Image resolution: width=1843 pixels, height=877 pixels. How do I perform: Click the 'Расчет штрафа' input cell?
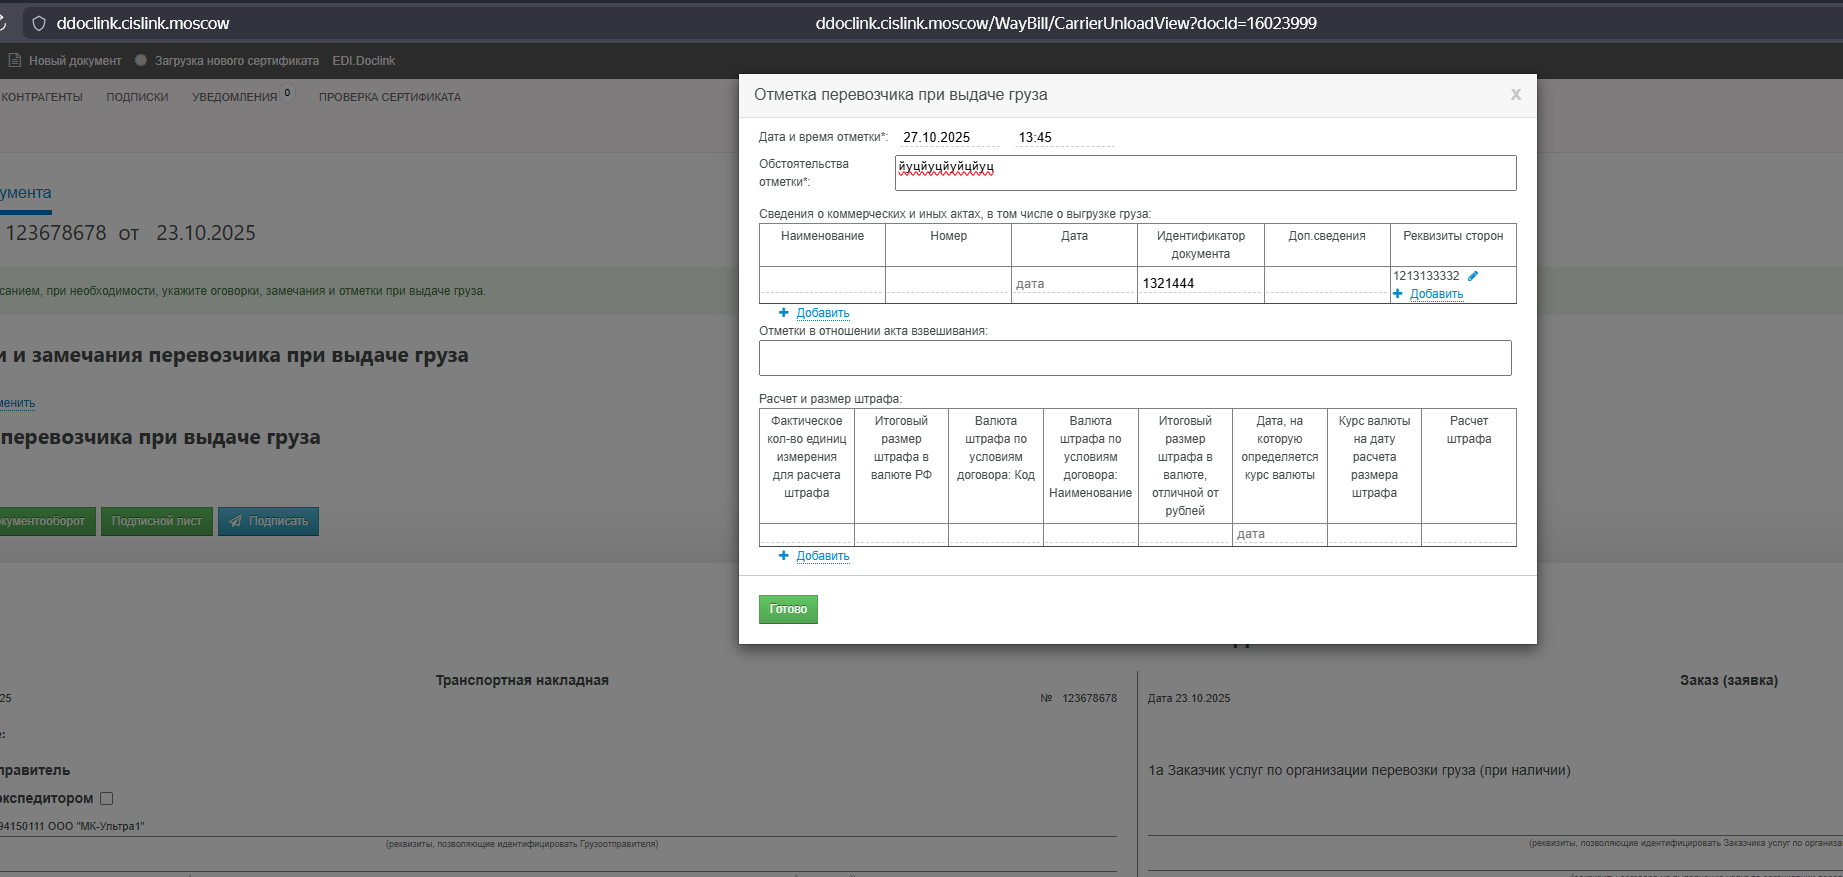1469,535
